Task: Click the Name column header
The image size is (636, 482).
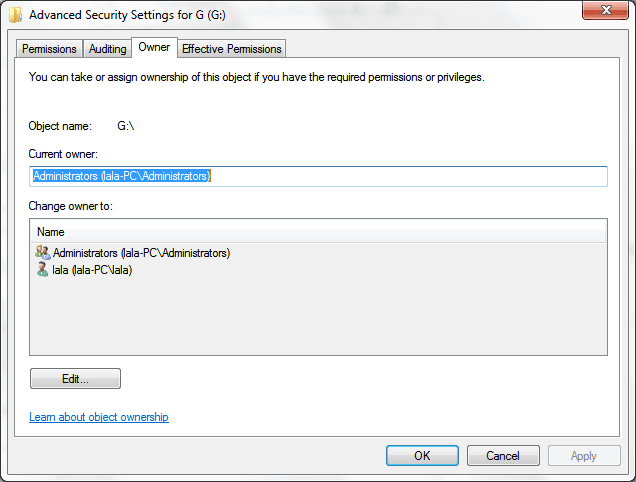Action: click(x=318, y=232)
